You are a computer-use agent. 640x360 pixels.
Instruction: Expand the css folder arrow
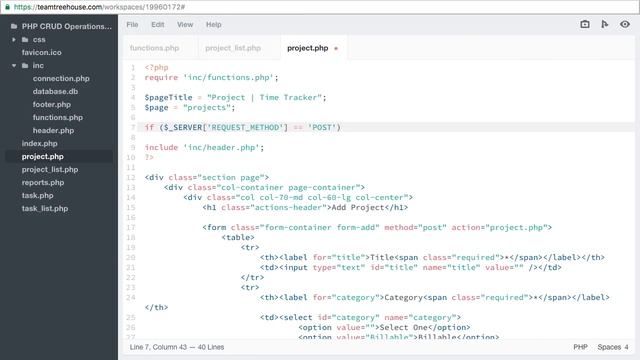[14, 40]
